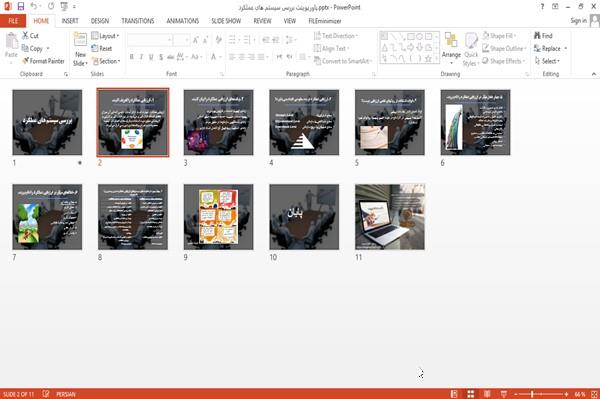The height and width of the screenshot is (399, 600).
Task: Open the Shape Effects dropdown
Action: tap(503, 61)
